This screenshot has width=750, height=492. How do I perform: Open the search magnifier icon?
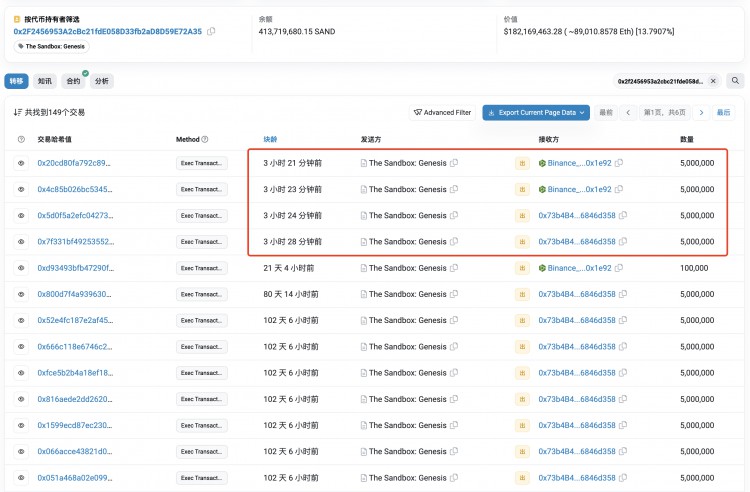coord(735,81)
